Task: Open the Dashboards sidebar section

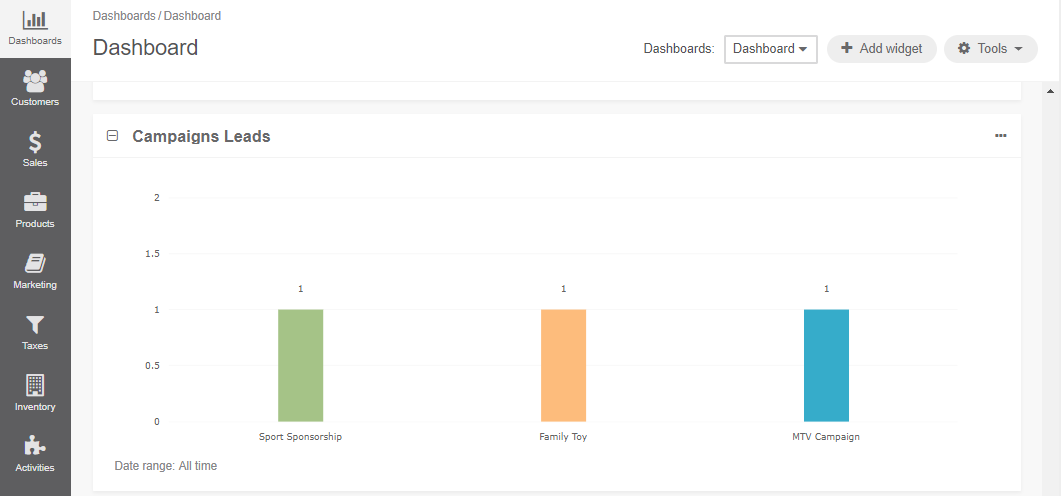Action: (35, 28)
